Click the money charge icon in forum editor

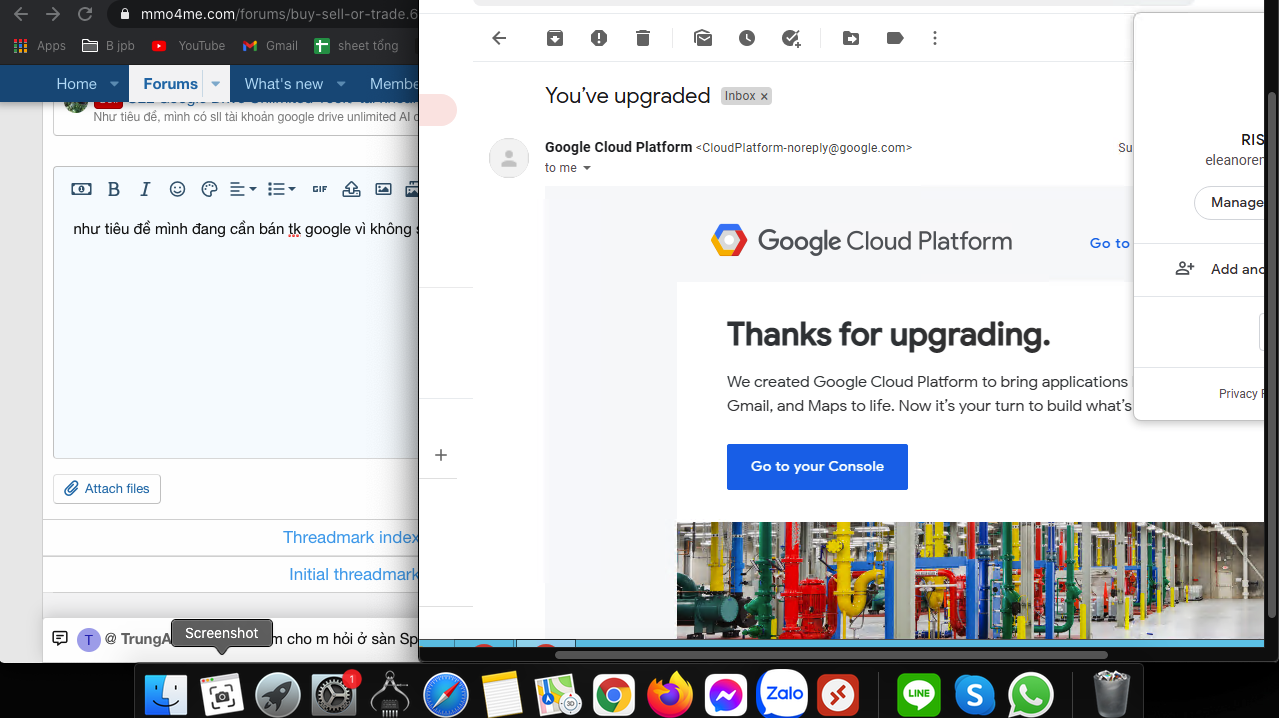tap(82, 189)
